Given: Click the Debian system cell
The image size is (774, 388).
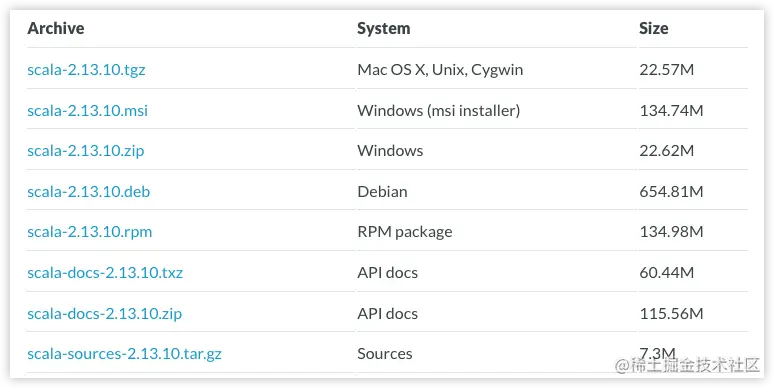Looking at the screenshot, I should (383, 192).
